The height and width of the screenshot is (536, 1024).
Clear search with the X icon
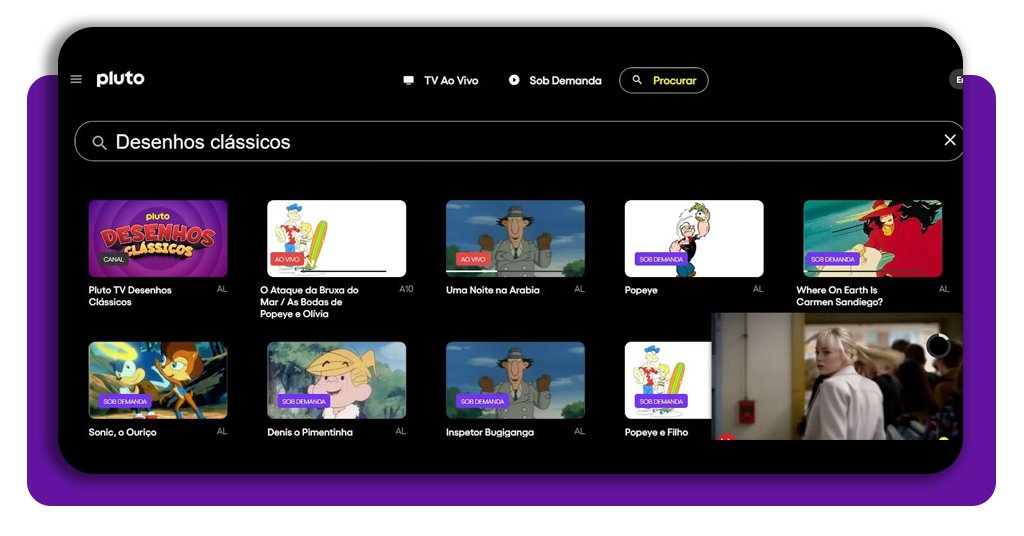pyautogui.click(x=950, y=140)
